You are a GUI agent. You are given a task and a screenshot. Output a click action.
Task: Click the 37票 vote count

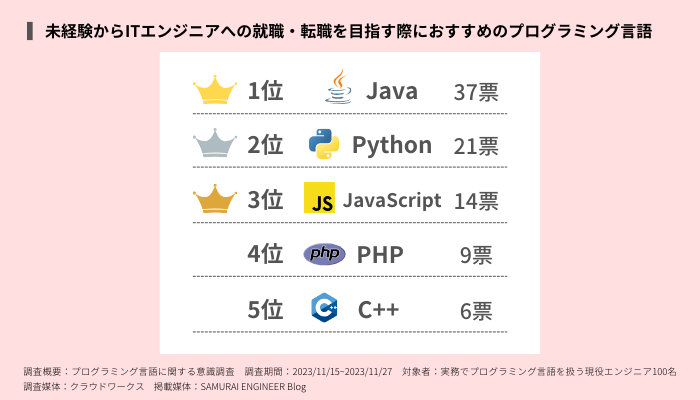pyautogui.click(x=475, y=92)
